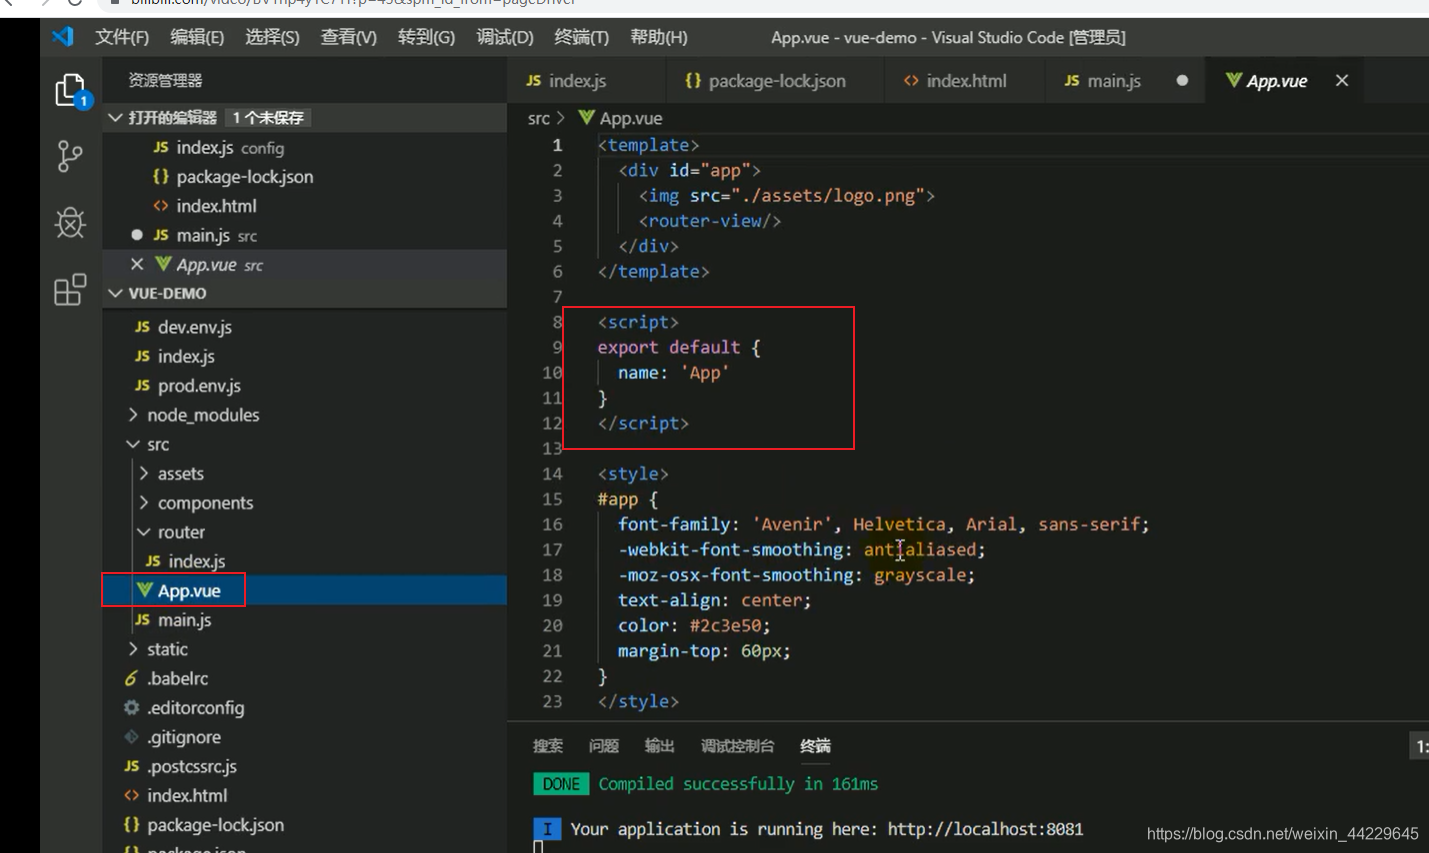
Task: Close the App.vue editor tab
Action: (1342, 80)
